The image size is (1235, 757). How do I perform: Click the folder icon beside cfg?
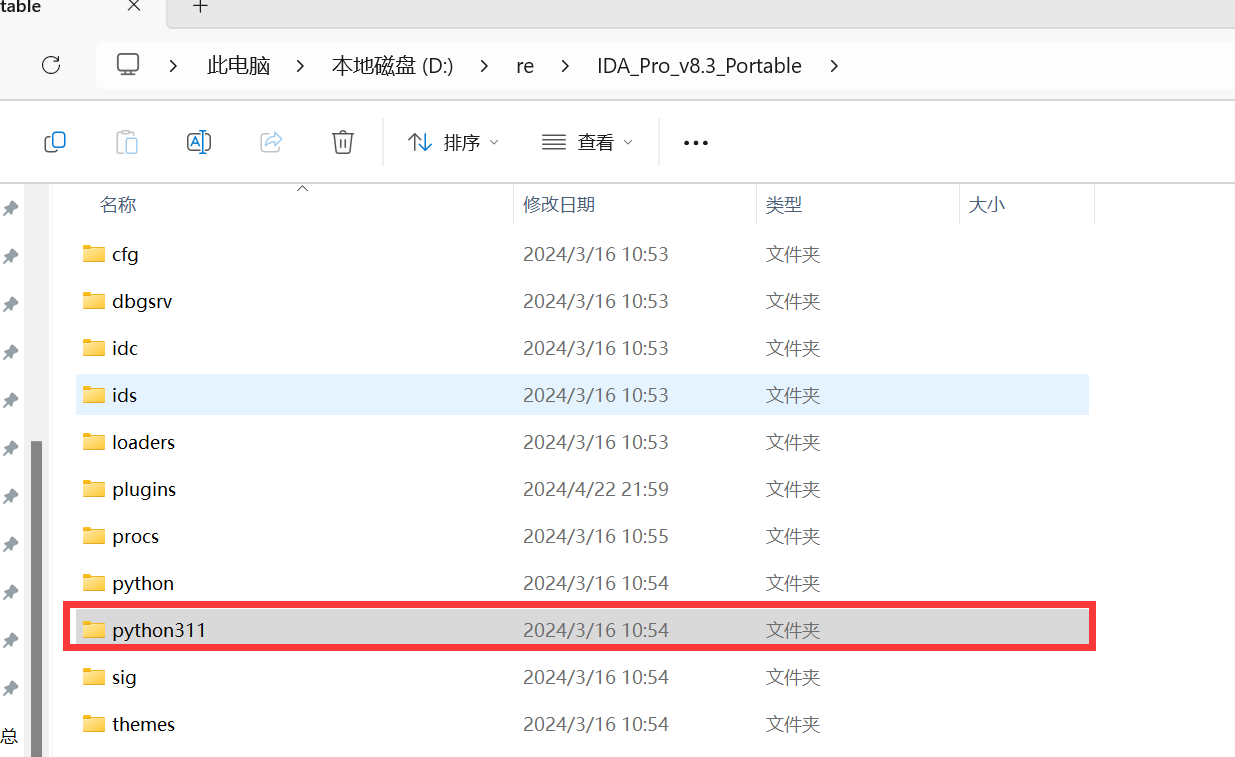(x=94, y=254)
